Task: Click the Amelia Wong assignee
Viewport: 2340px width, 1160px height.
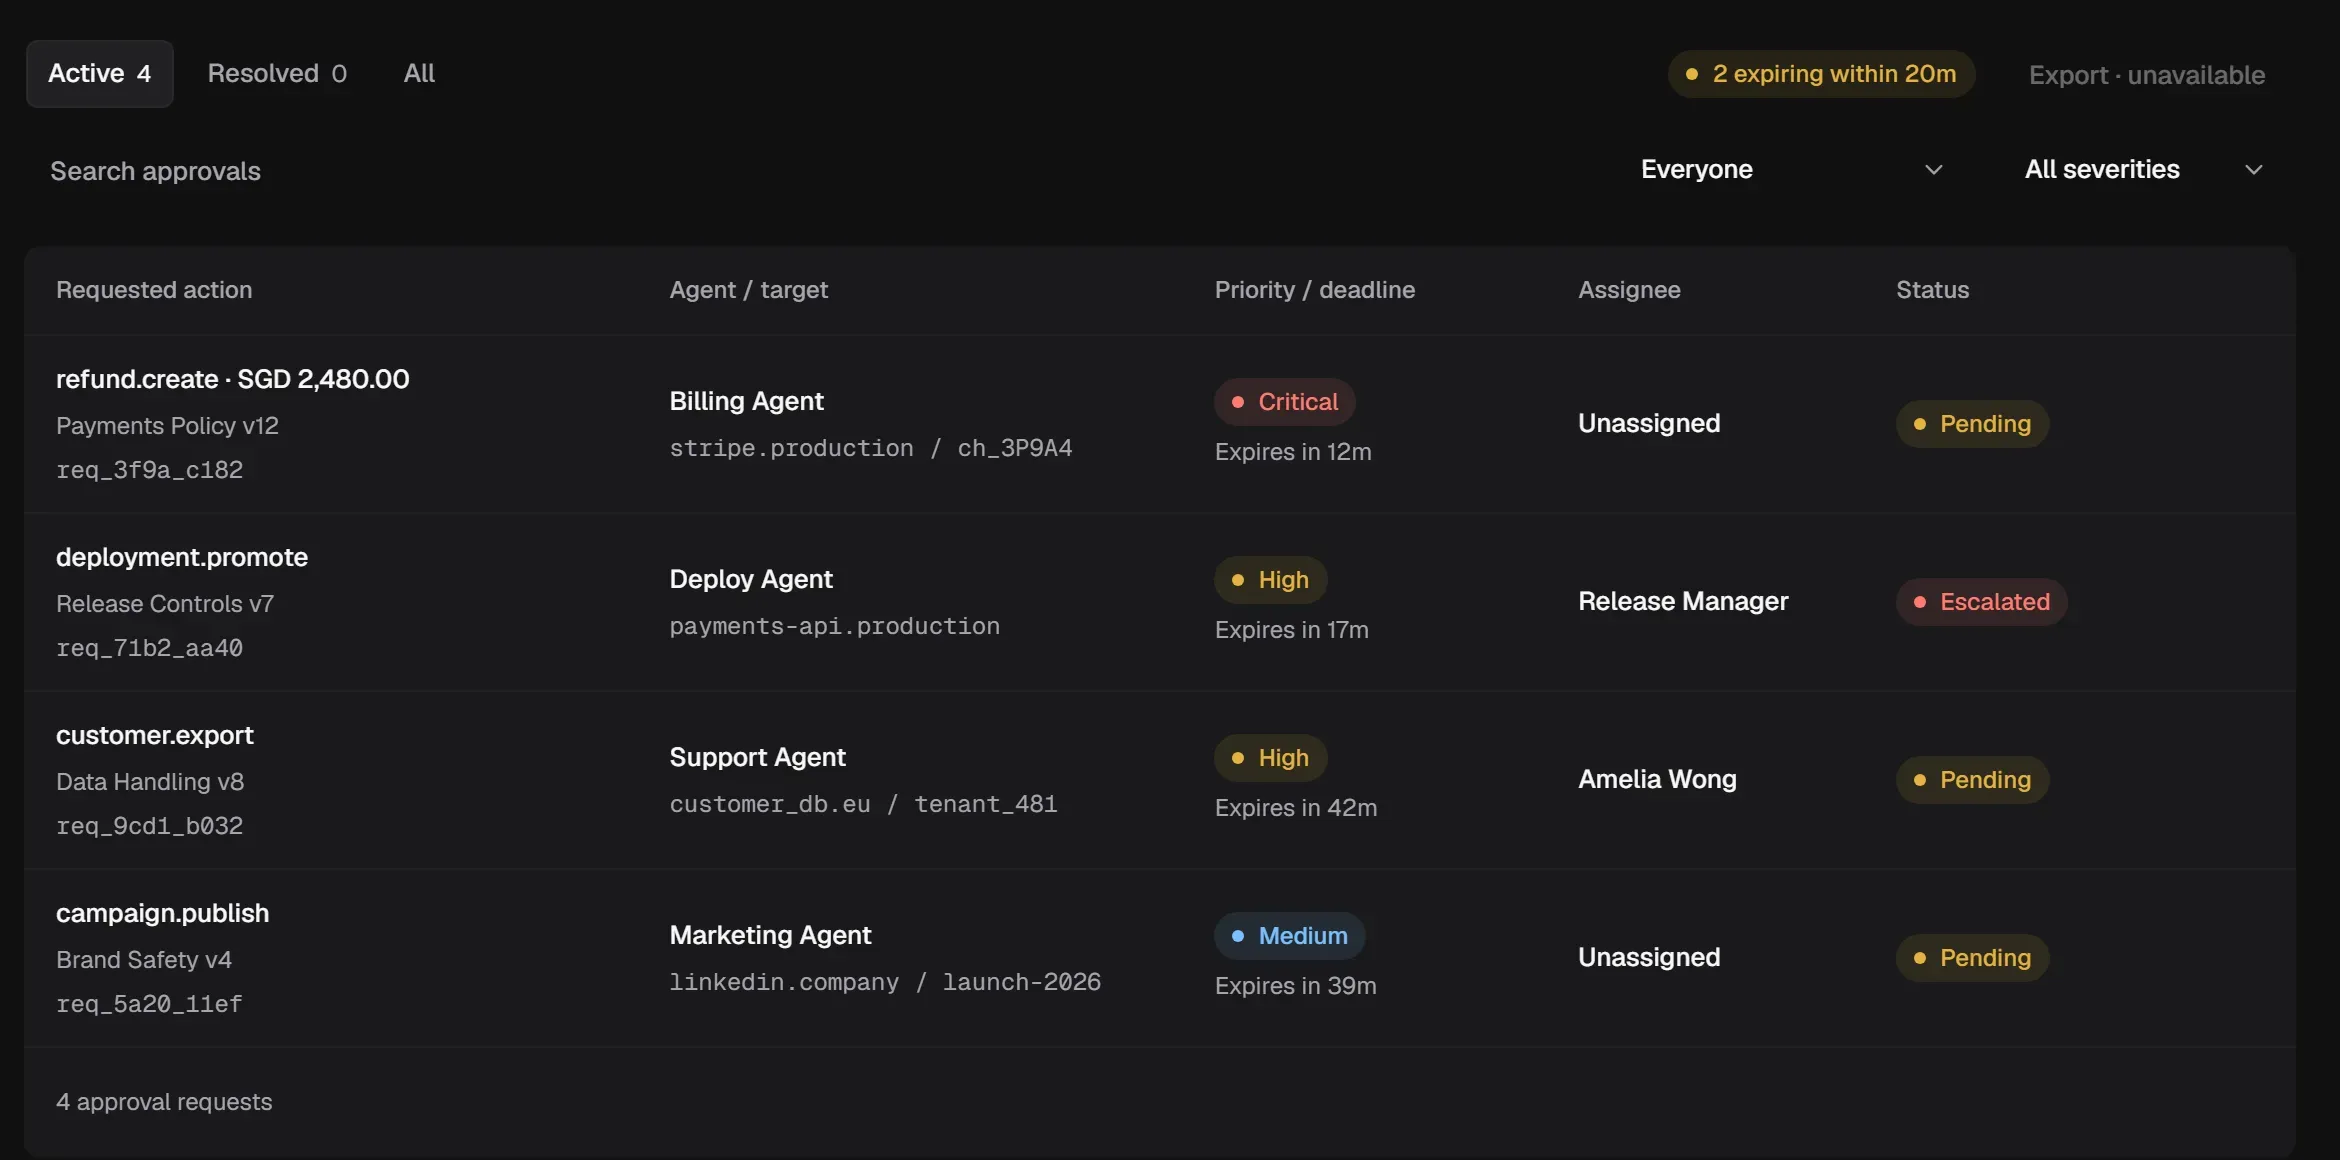Action: [x=1657, y=779]
